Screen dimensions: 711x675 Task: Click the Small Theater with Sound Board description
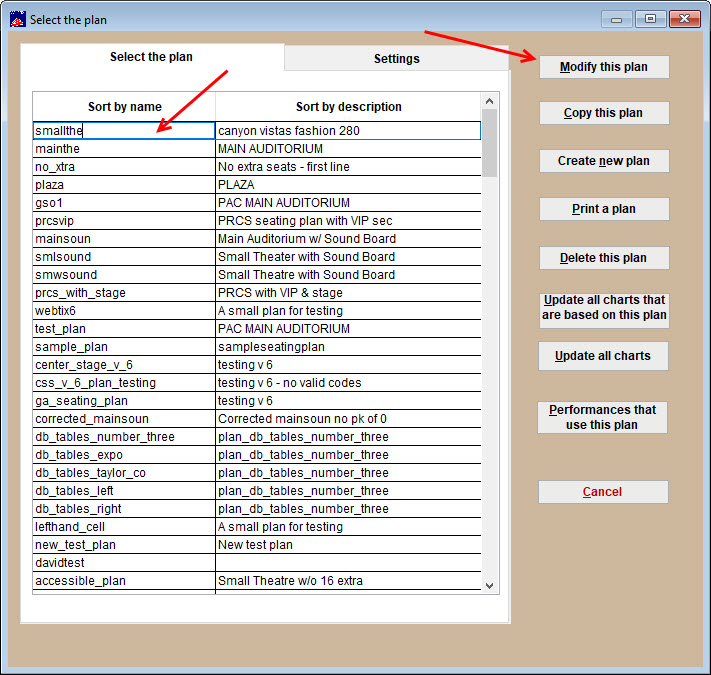click(348, 257)
